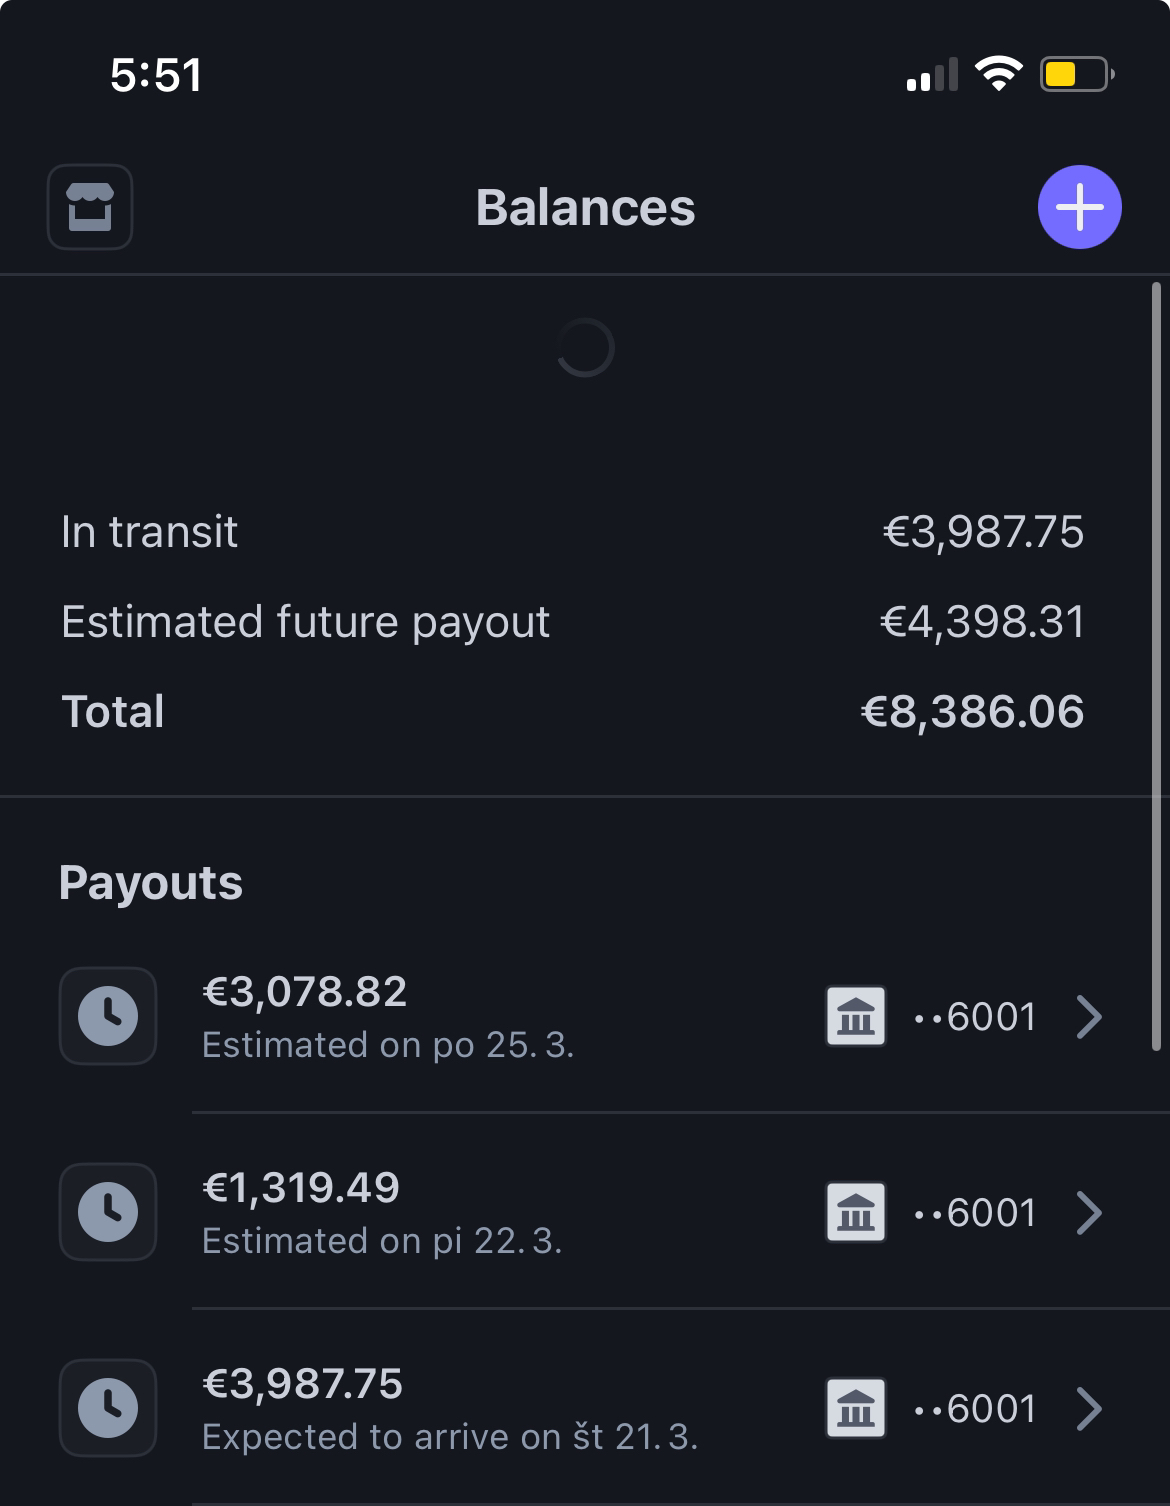Open chevron for payout arriving št 21. 3.

[x=1089, y=1409]
